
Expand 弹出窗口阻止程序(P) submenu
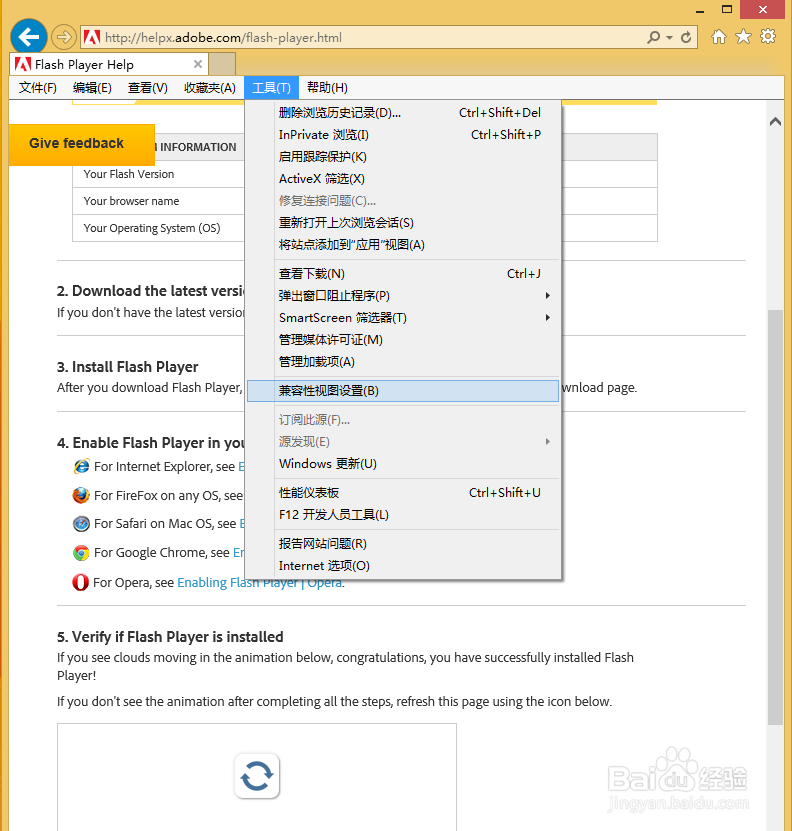pos(404,296)
